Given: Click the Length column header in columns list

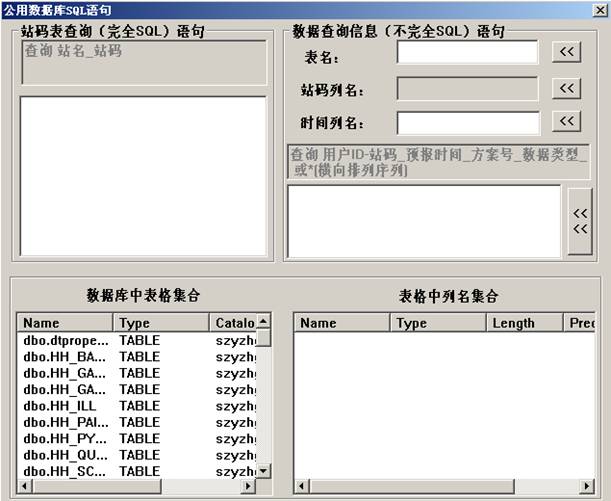Looking at the screenshot, I should (524, 323).
